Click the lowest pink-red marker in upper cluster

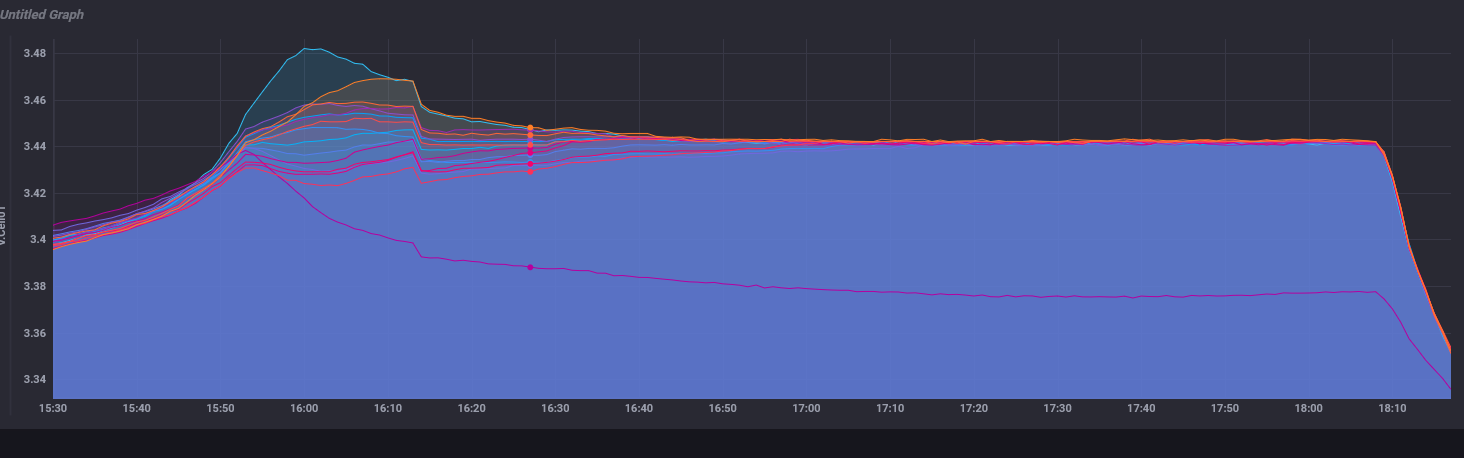pyautogui.click(x=530, y=172)
